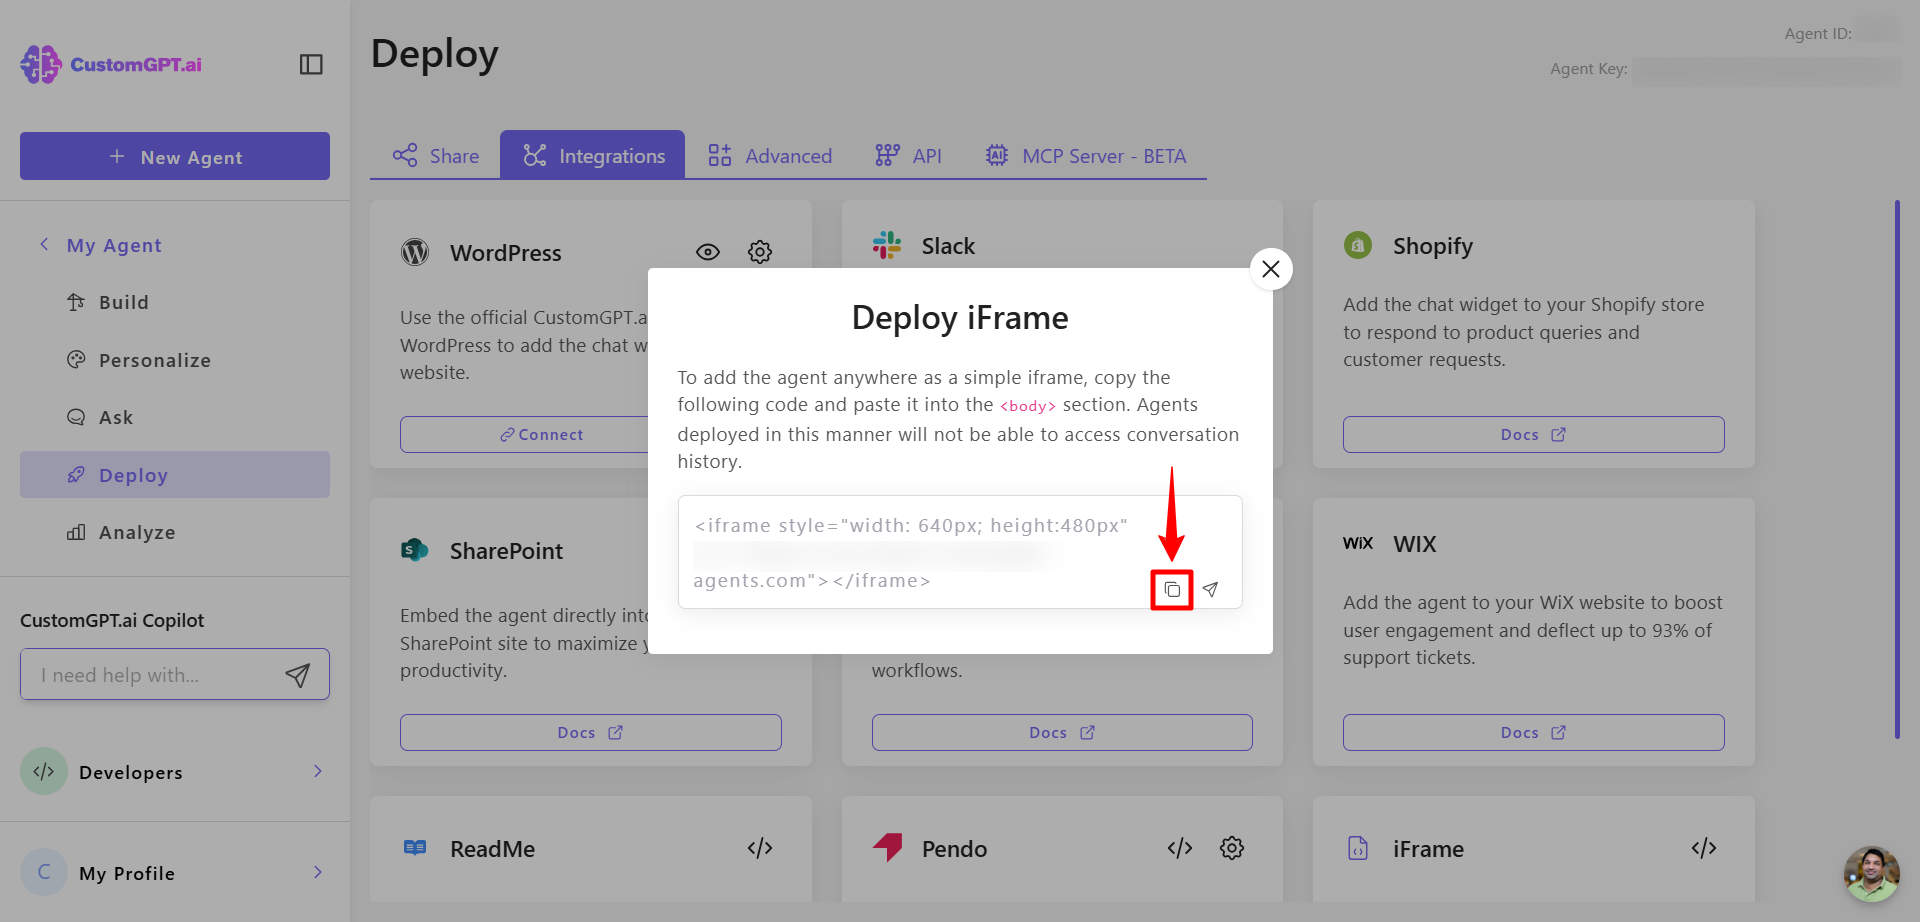Screen dimensions: 1920x922
Task: Open the iFrame card embed code icon
Action: [1704, 848]
